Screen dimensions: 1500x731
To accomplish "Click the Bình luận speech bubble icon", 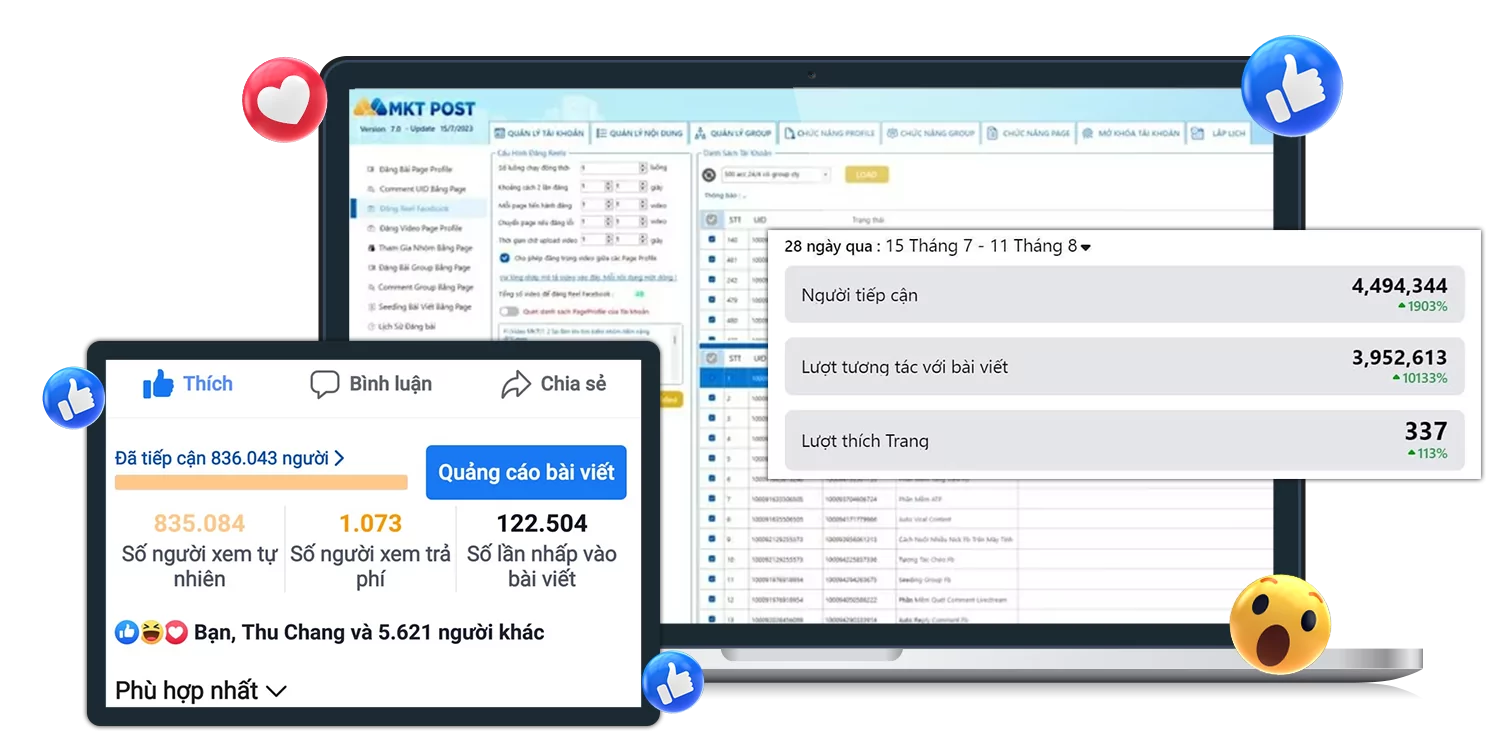I will pos(325,385).
